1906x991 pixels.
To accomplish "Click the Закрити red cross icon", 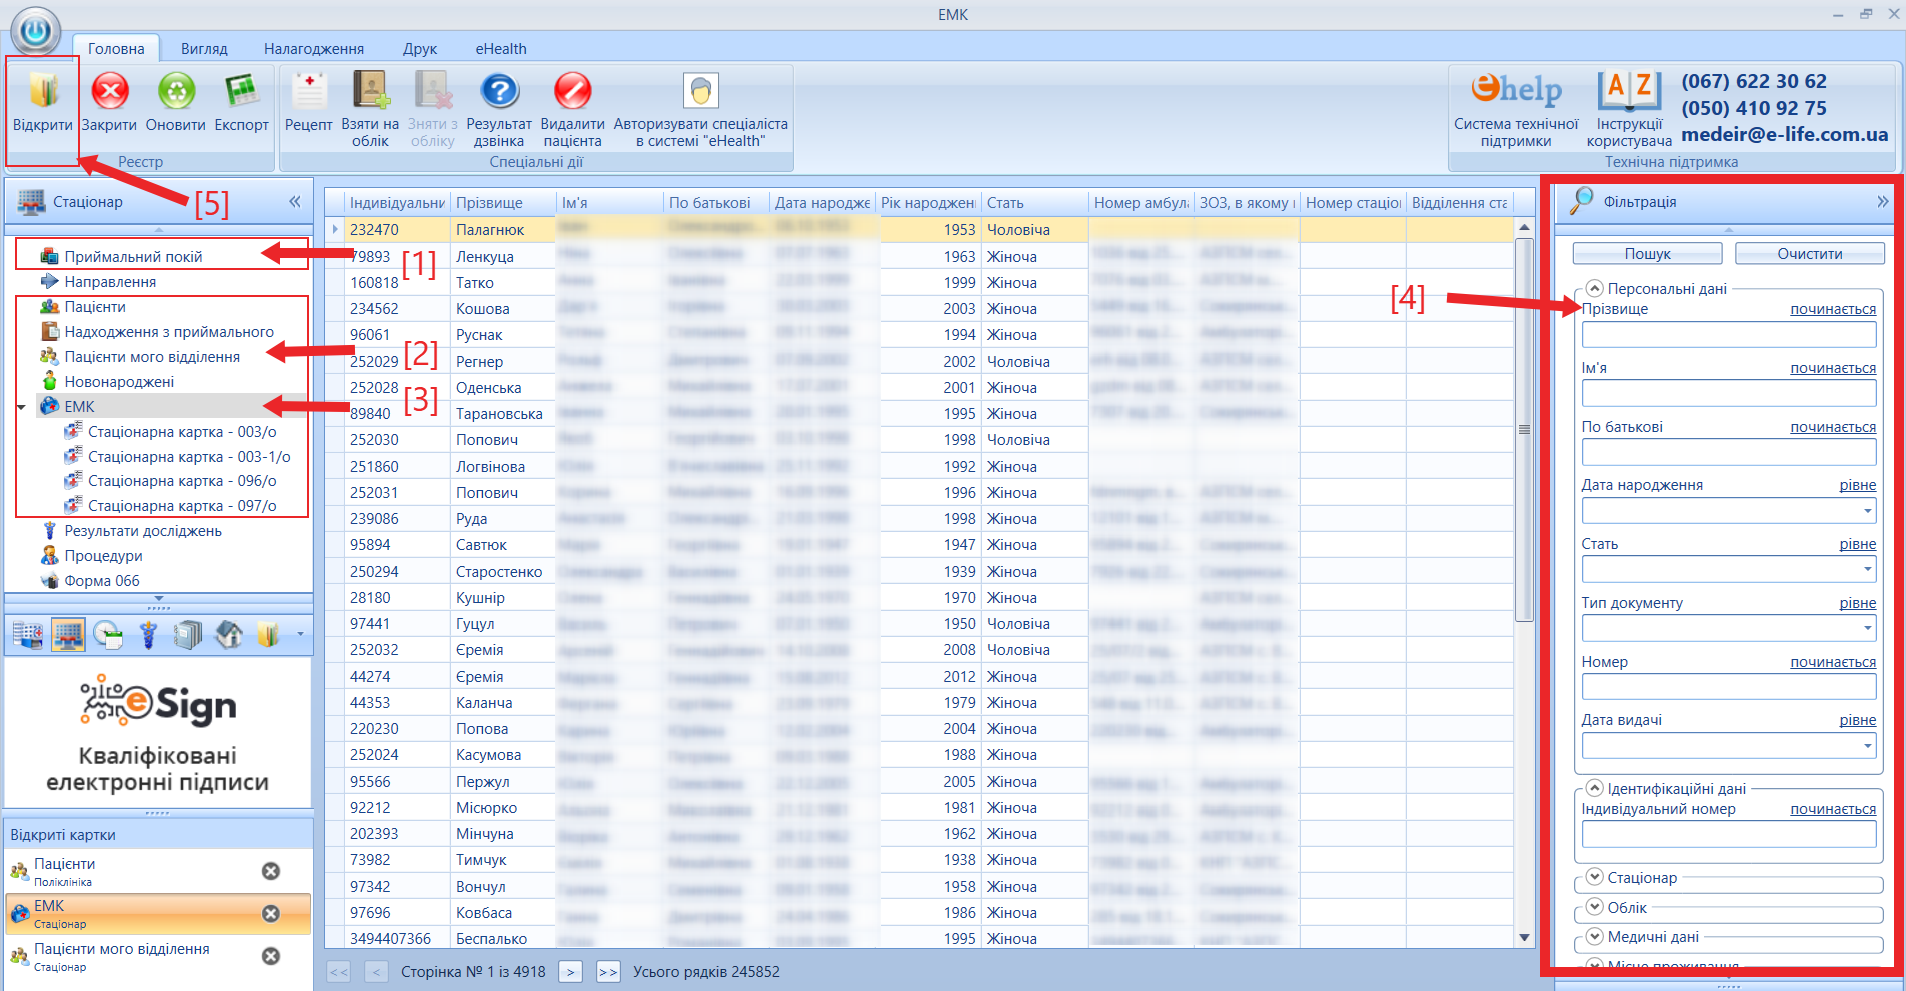I will pos(110,91).
